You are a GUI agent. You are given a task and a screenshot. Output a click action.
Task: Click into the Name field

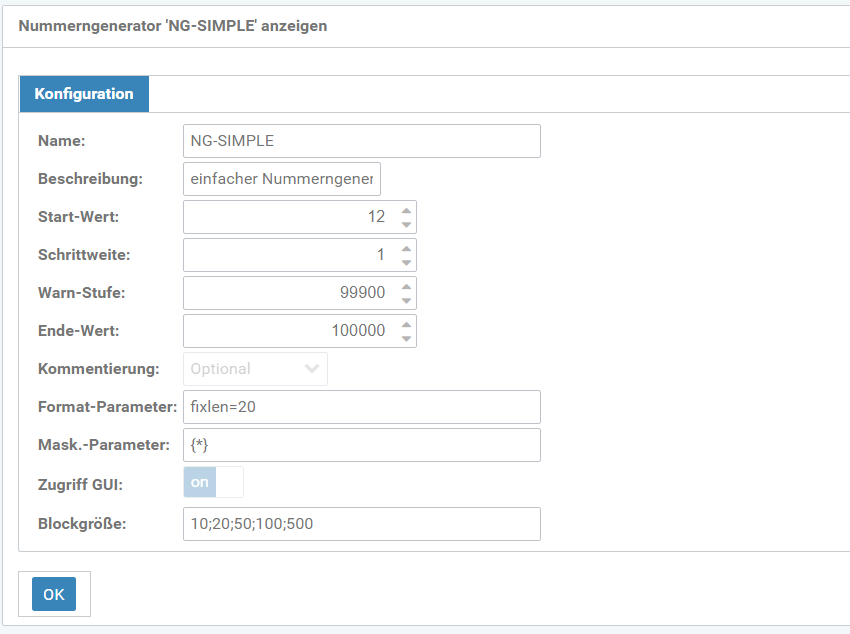tap(361, 141)
